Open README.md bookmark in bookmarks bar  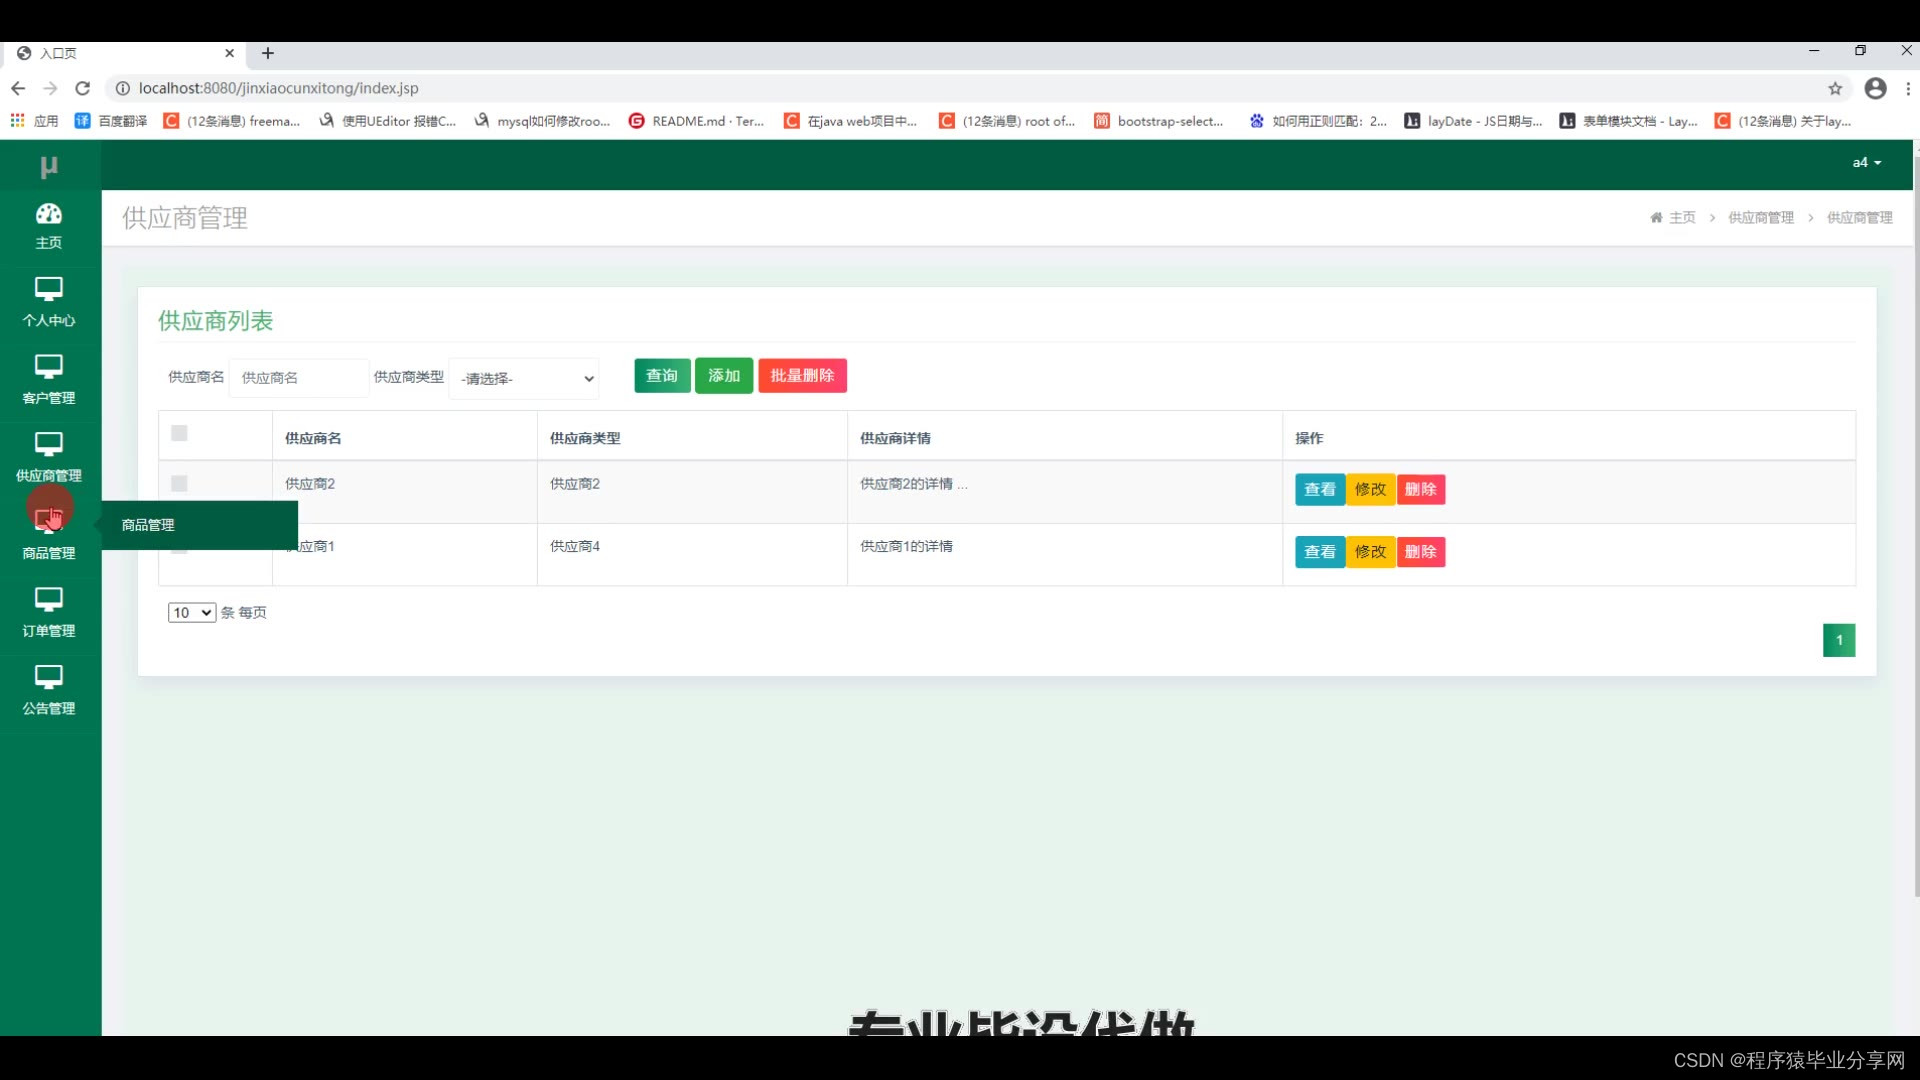click(696, 121)
